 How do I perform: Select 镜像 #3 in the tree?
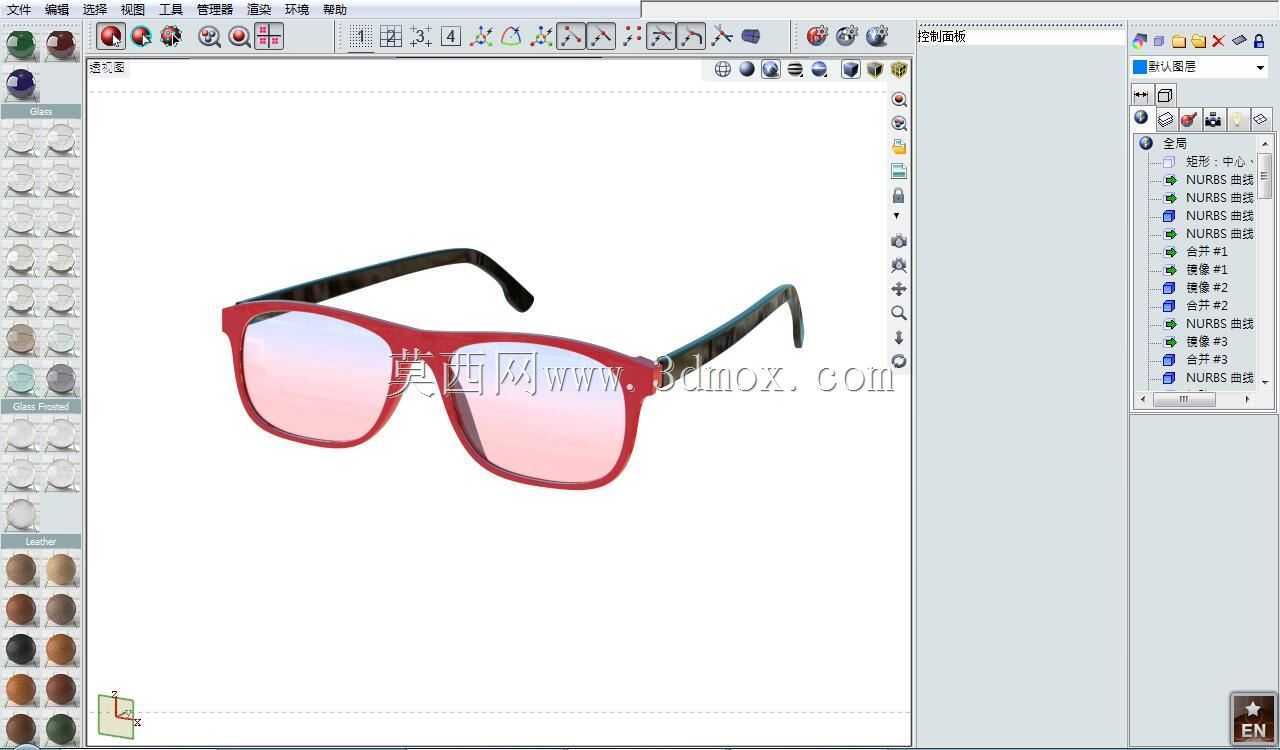click(1206, 341)
